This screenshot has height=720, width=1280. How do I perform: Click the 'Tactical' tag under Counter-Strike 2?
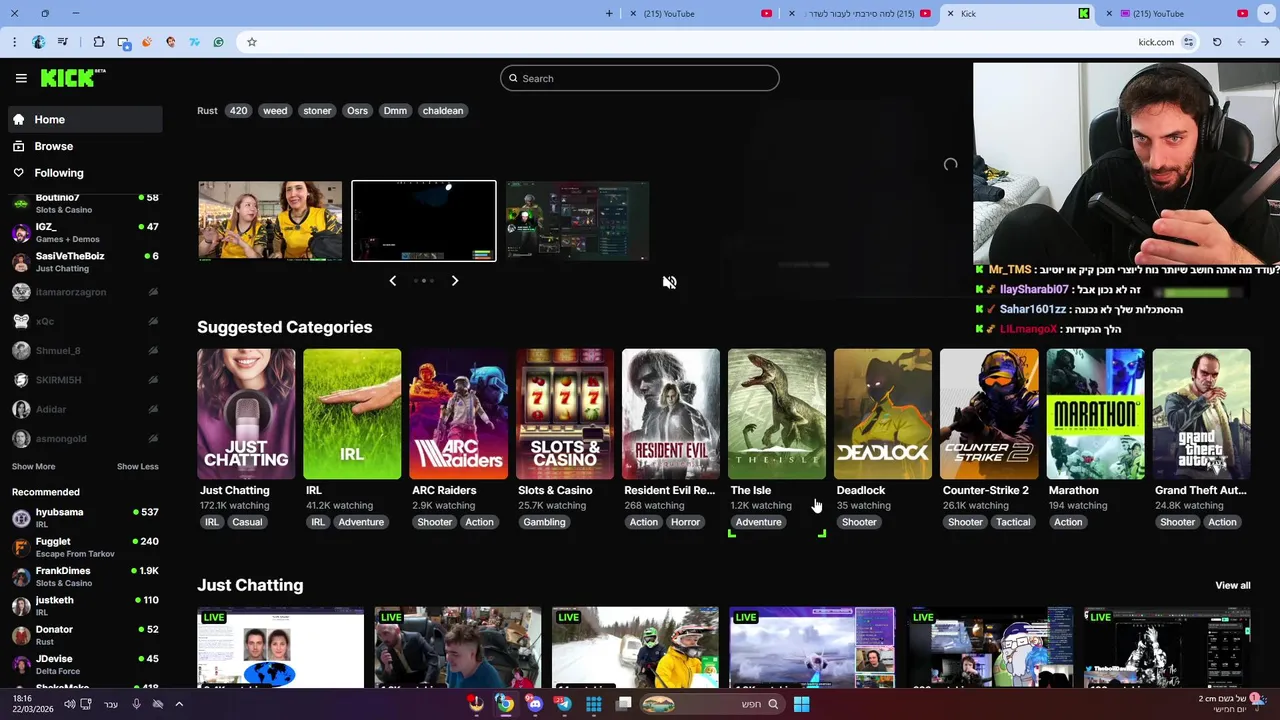pos(1013,522)
